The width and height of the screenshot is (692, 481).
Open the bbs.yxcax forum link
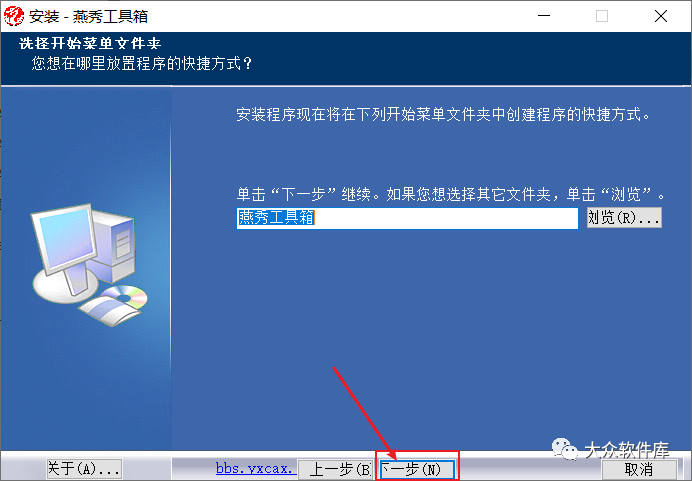[256, 468]
